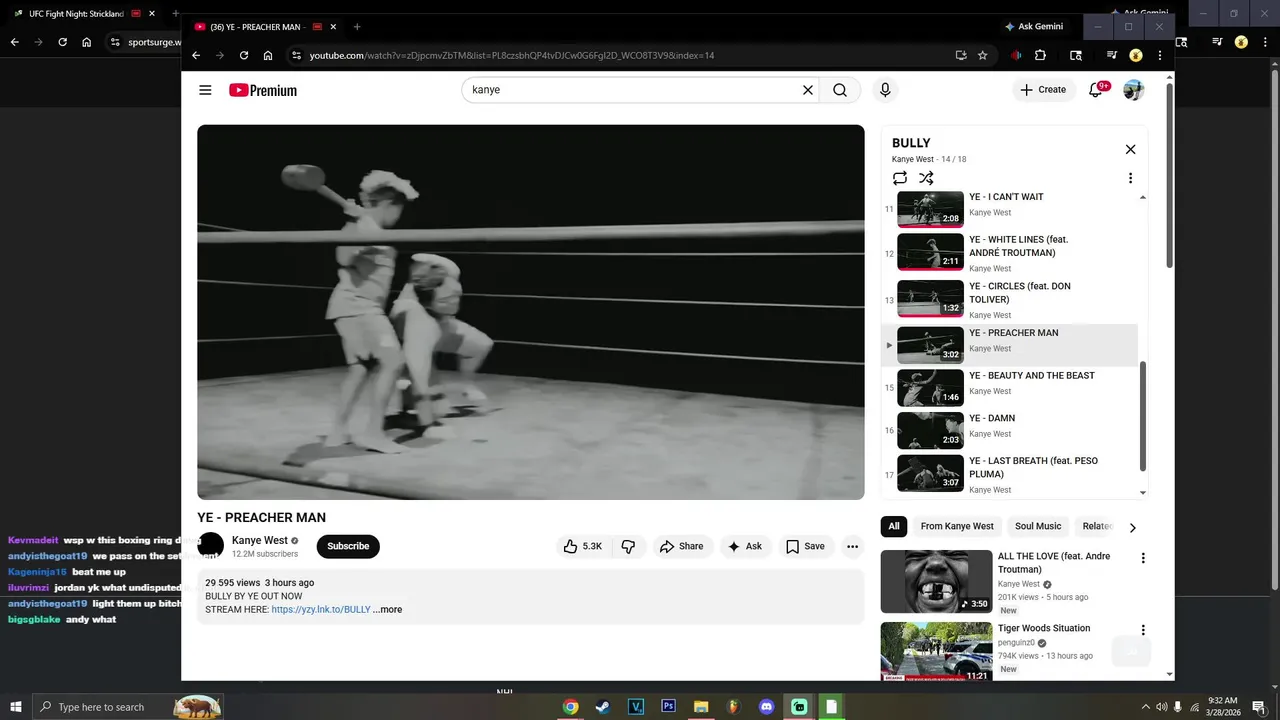The height and width of the screenshot is (720, 1280).
Task: Open Kanye West channel avatar
Action: [210, 546]
